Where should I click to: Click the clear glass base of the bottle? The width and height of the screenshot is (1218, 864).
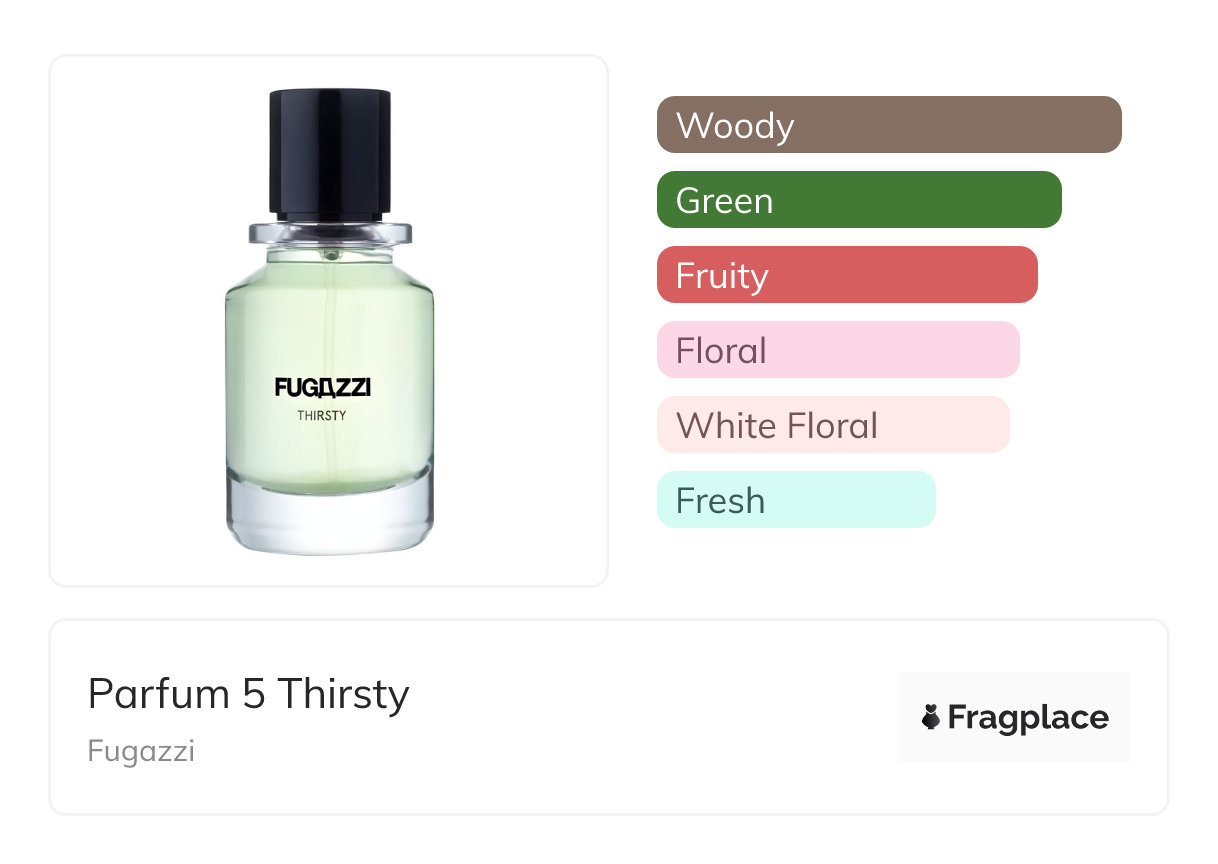click(x=329, y=518)
